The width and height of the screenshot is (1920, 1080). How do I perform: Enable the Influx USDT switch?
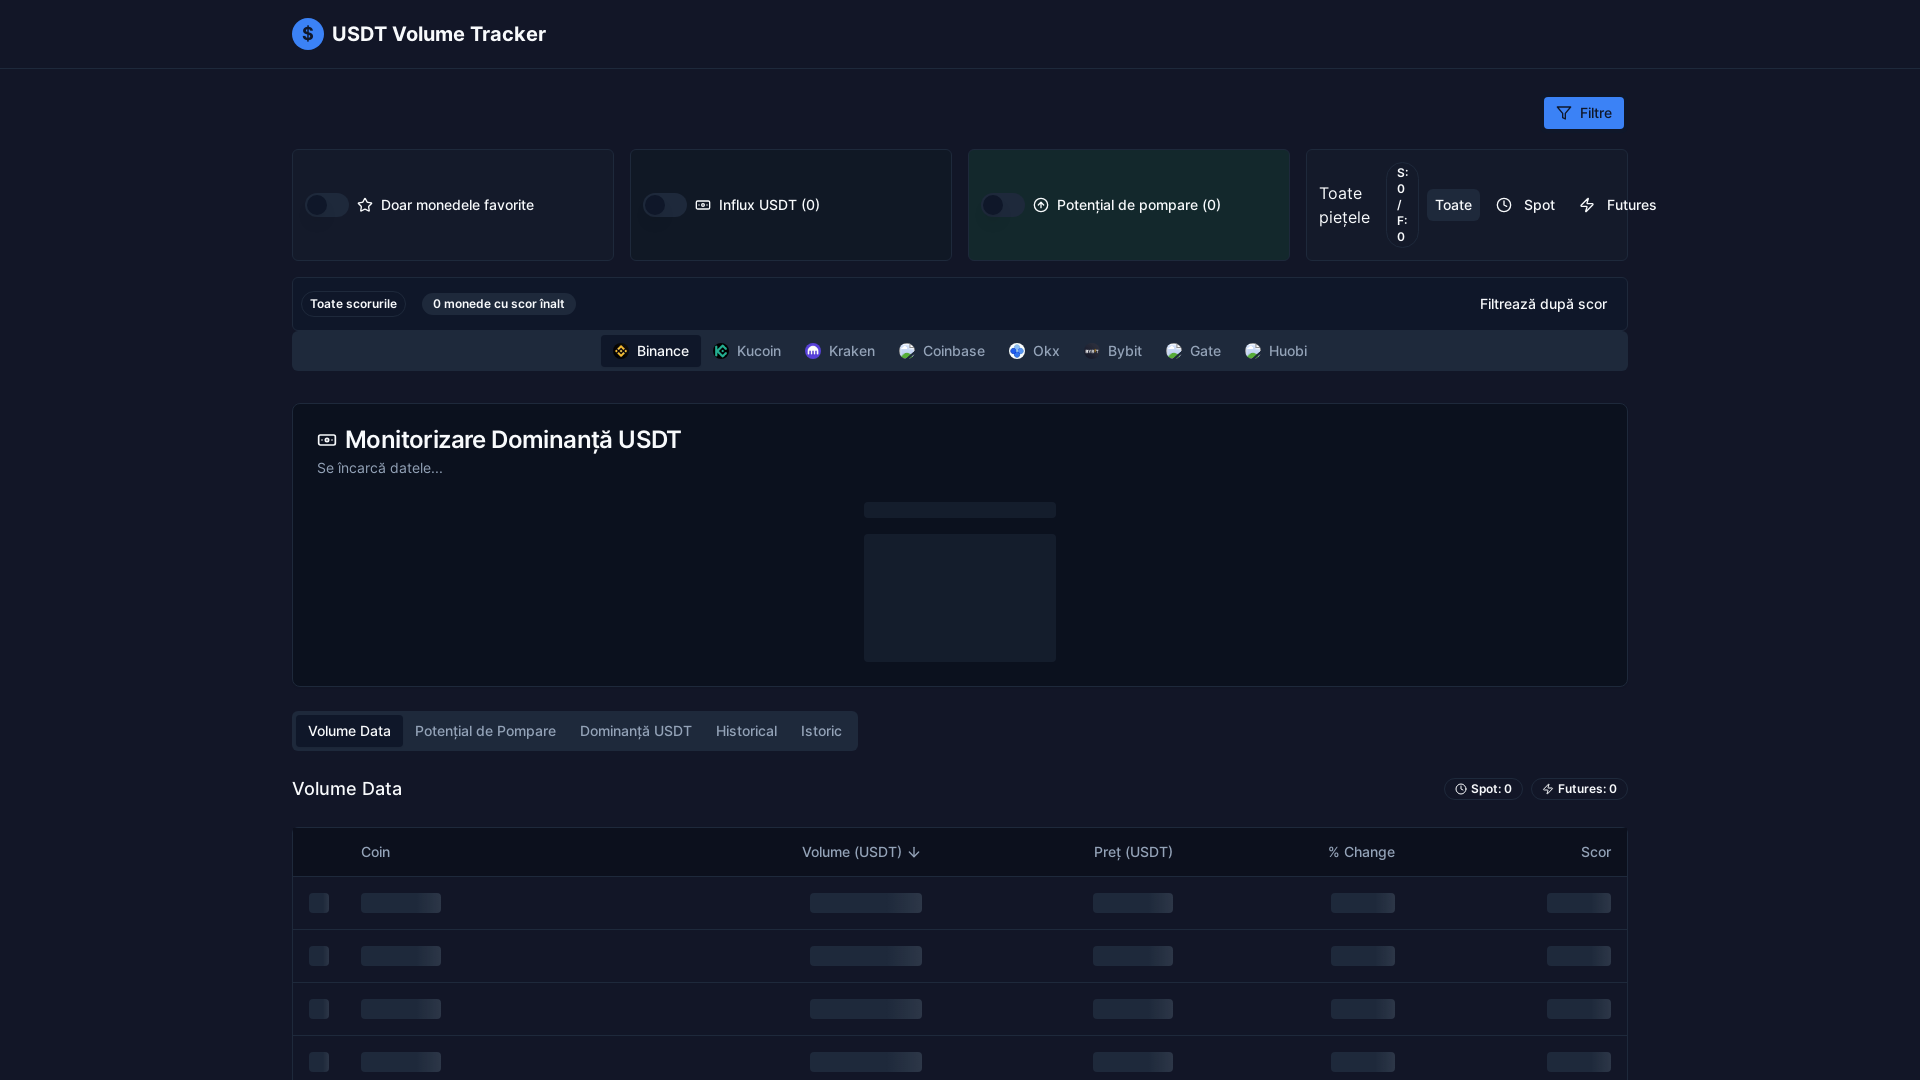pyautogui.click(x=665, y=205)
